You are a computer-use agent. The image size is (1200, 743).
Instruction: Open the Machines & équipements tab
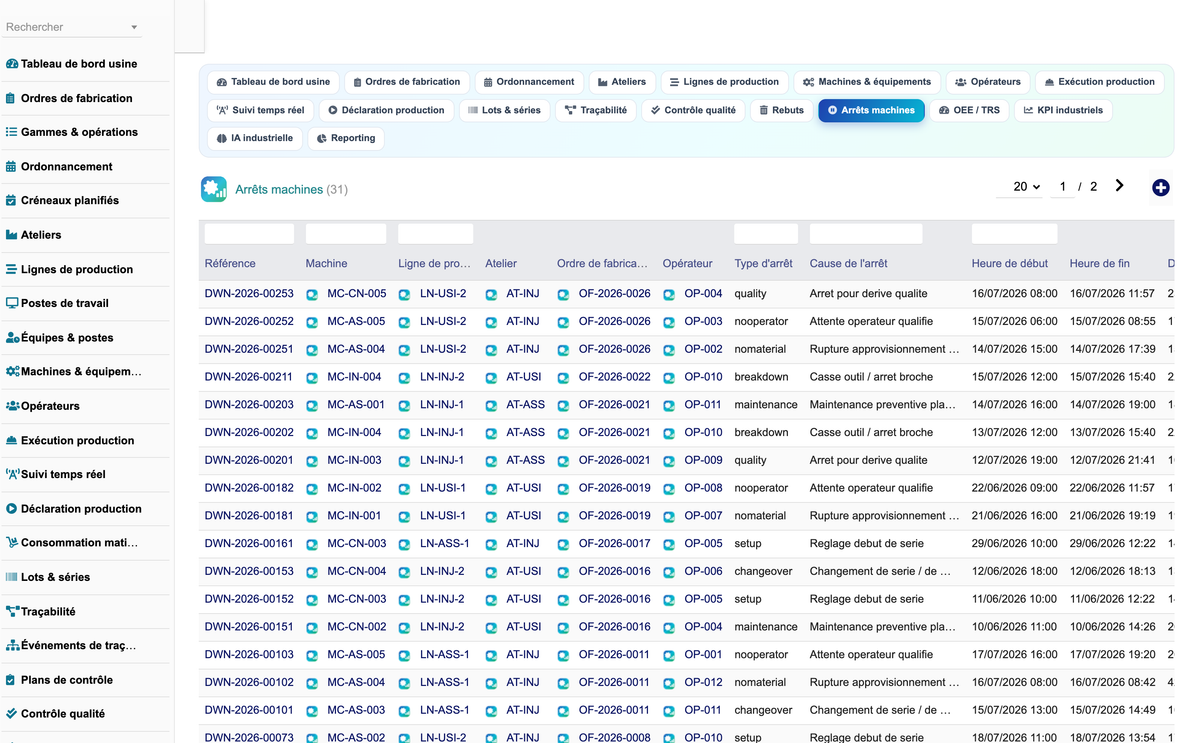[x=867, y=82]
